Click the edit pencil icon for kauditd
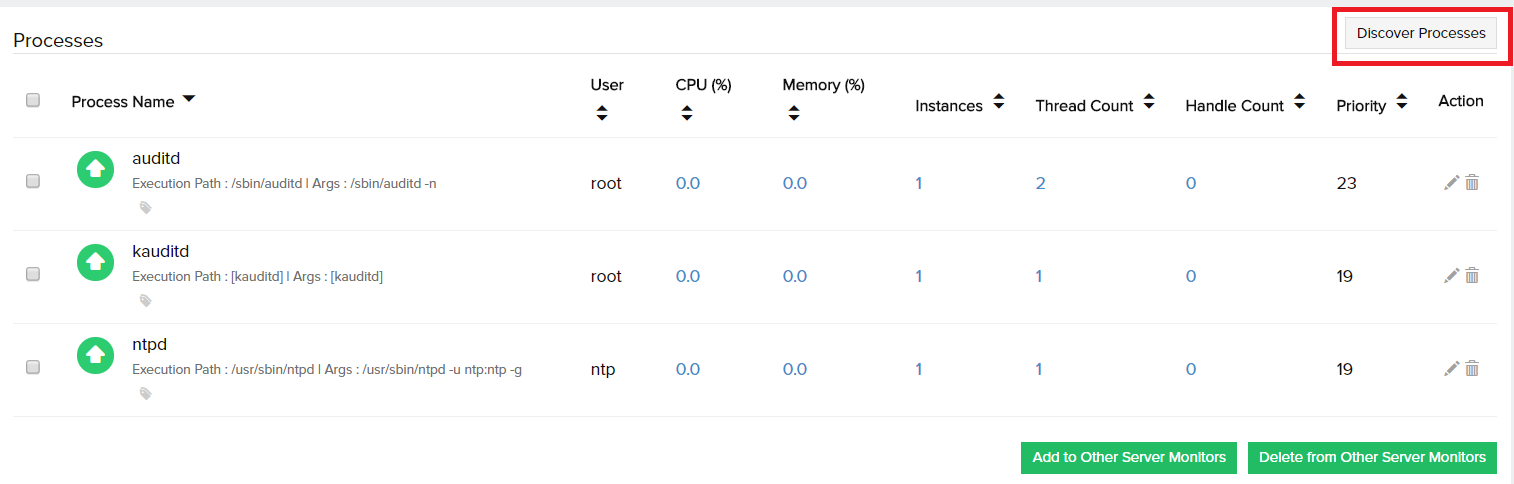 point(1451,276)
